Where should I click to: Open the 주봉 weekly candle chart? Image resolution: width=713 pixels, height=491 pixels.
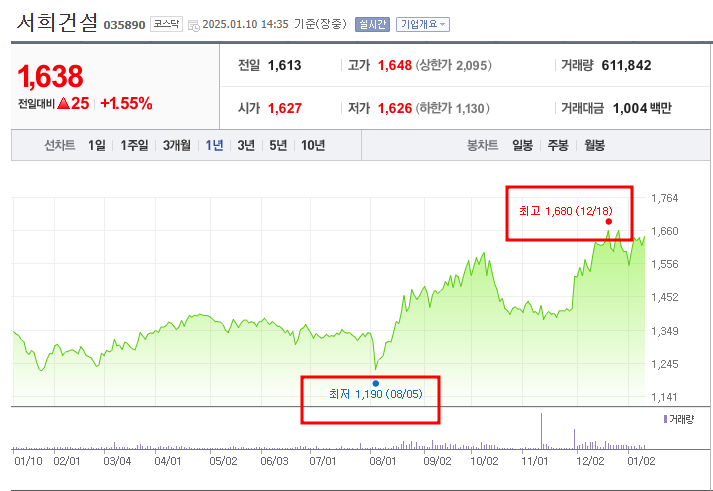point(558,145)
